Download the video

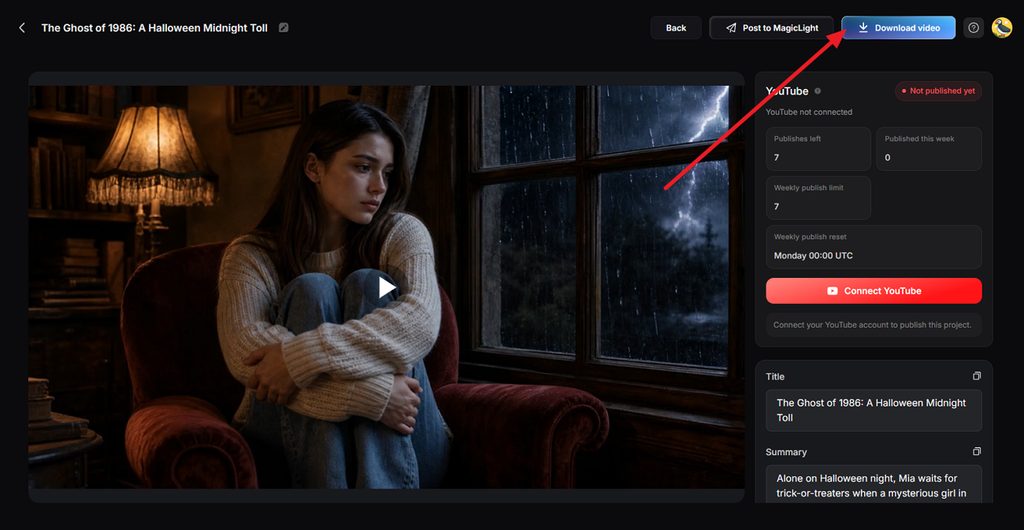899,28
